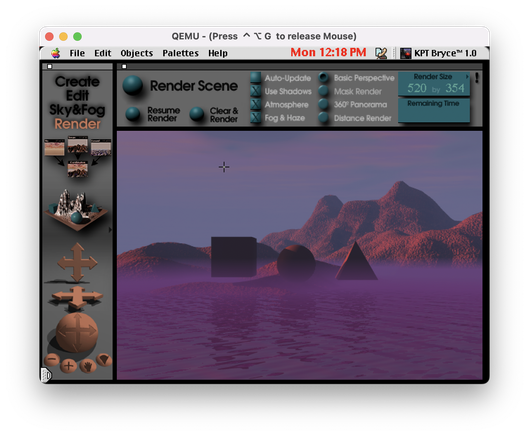Open the KPT Bryce 1.0 application menu
This screenshot has width=529, height=436.
coord(439,53)
